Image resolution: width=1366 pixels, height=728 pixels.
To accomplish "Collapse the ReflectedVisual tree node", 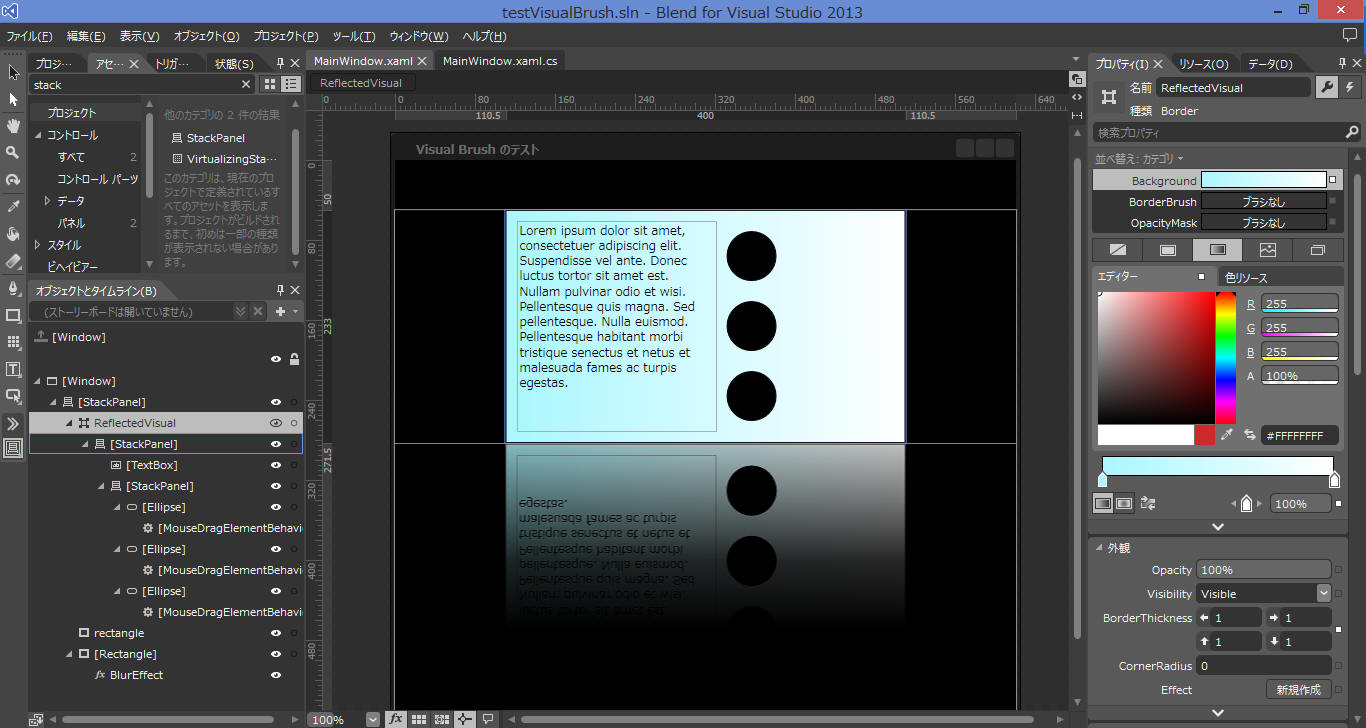I will (69, 423).
